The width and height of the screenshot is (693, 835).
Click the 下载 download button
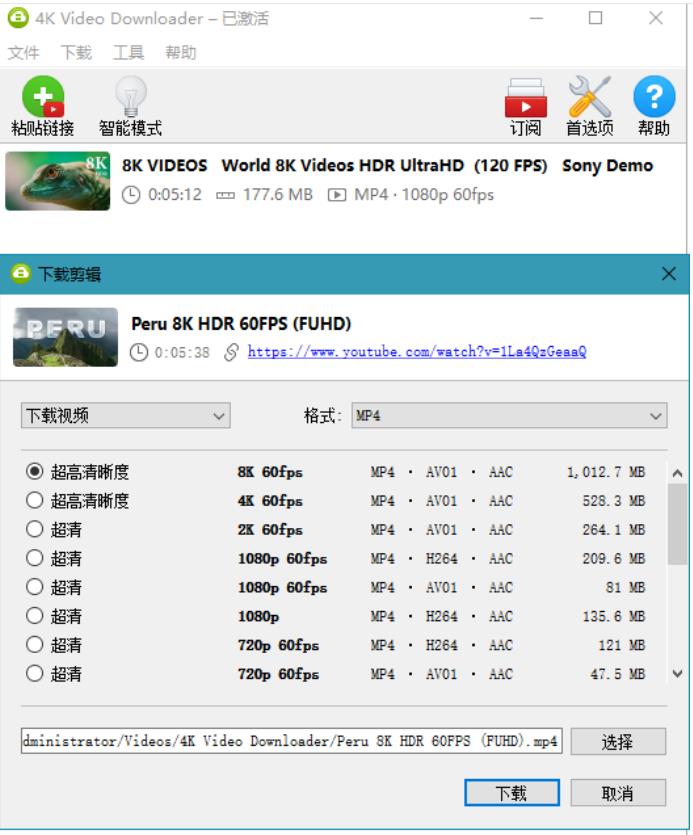tap(512, 793)
